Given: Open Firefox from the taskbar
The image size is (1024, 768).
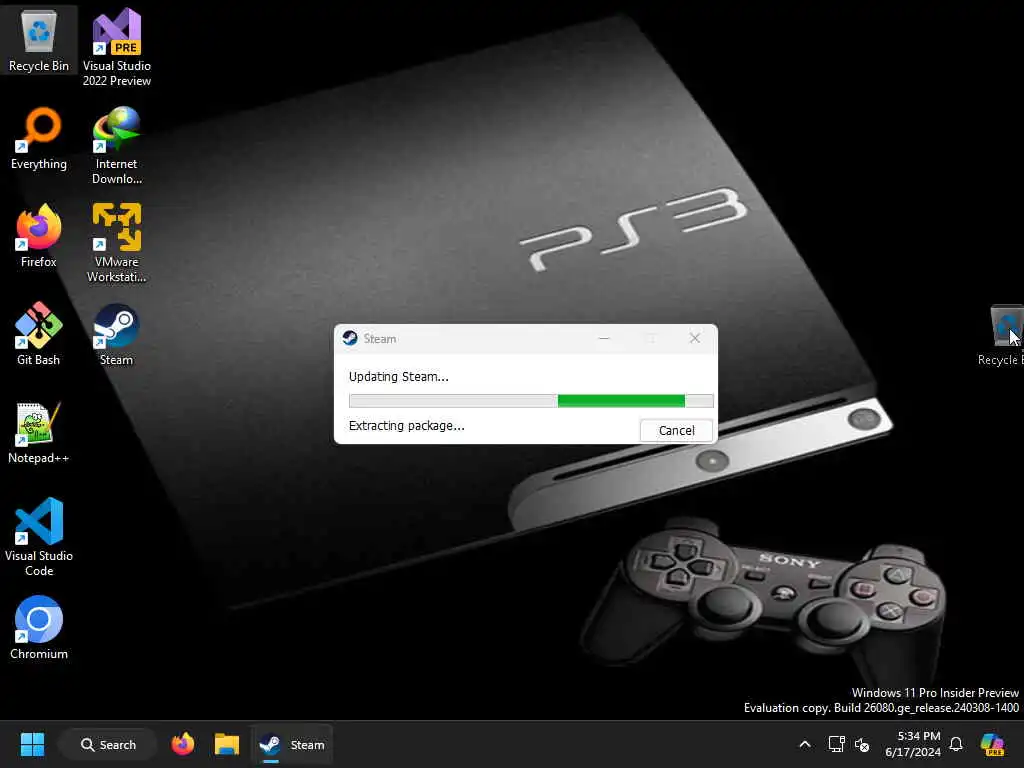Looking at the screenshot, I should click(x=183, y=744).
